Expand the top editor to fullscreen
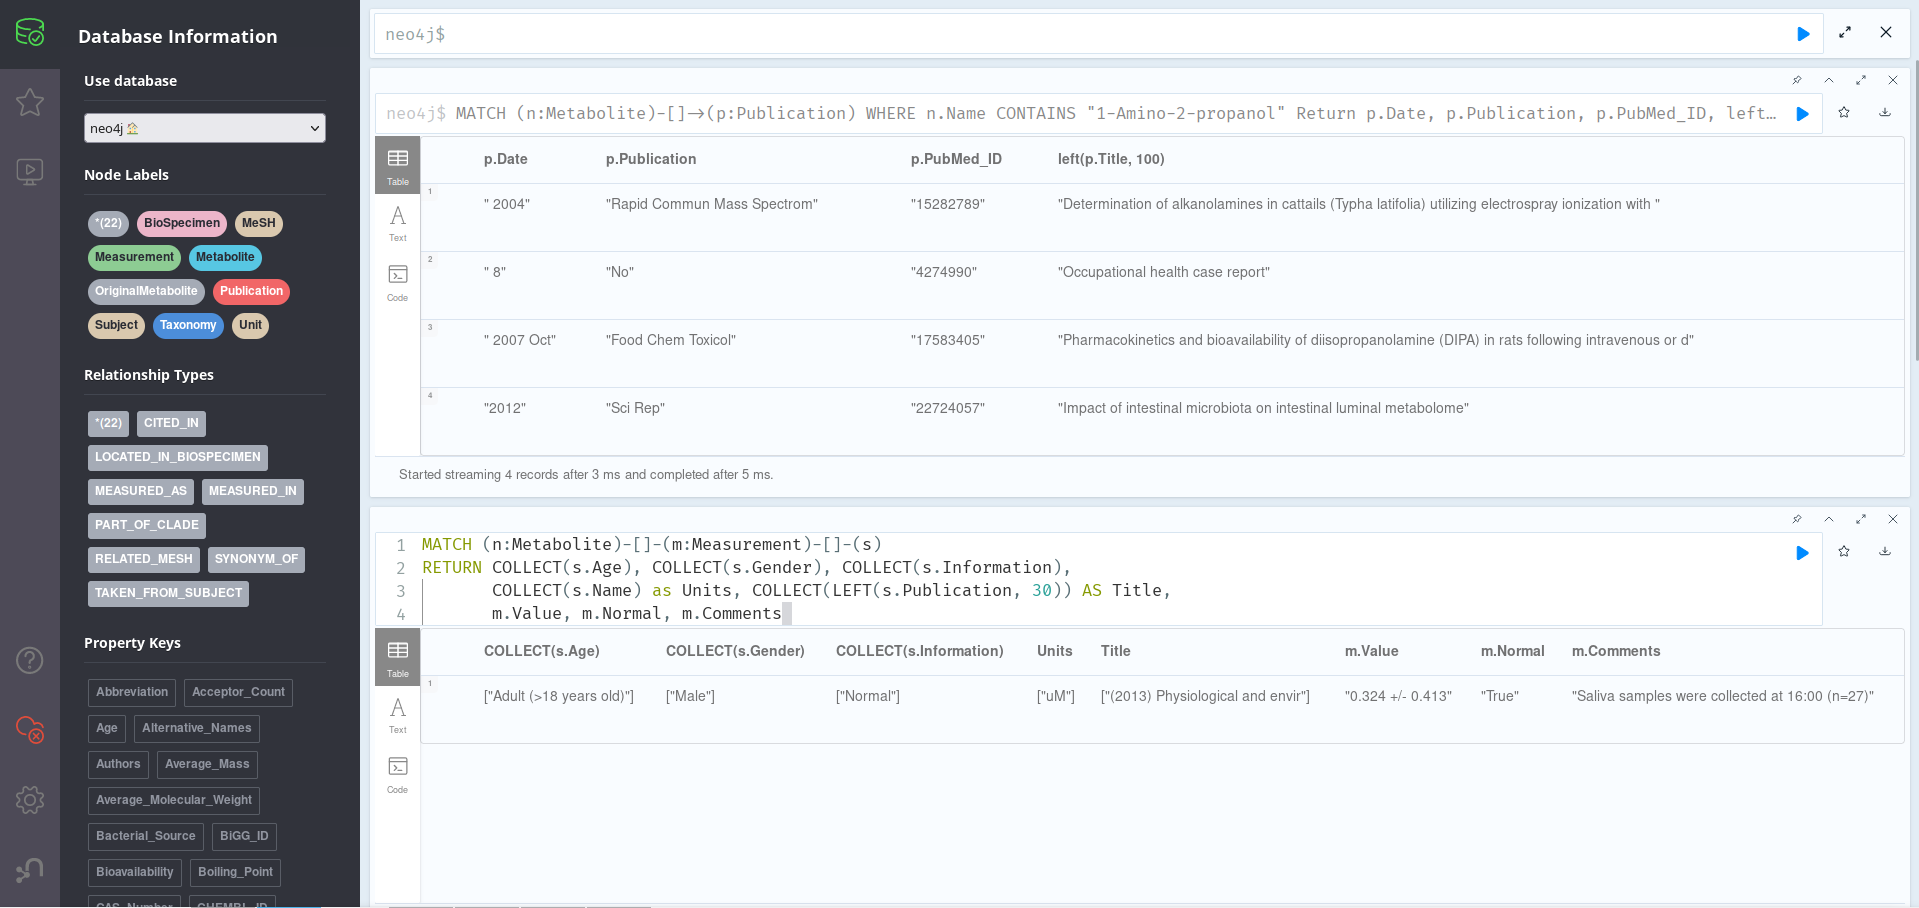 [x=1845, y=32]
